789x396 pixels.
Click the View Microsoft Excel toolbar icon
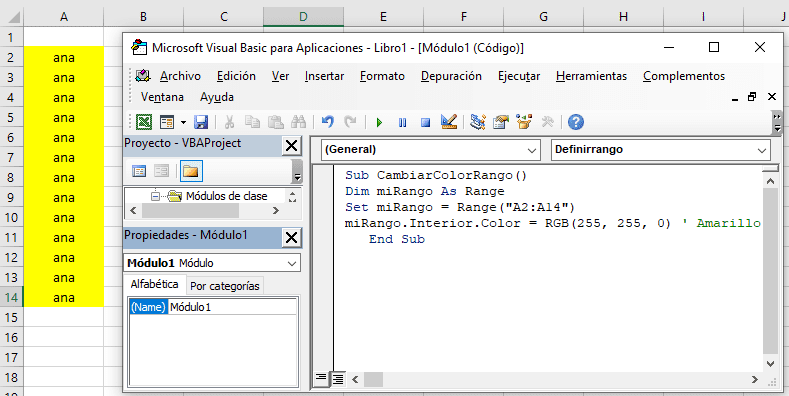coord(144,122)
